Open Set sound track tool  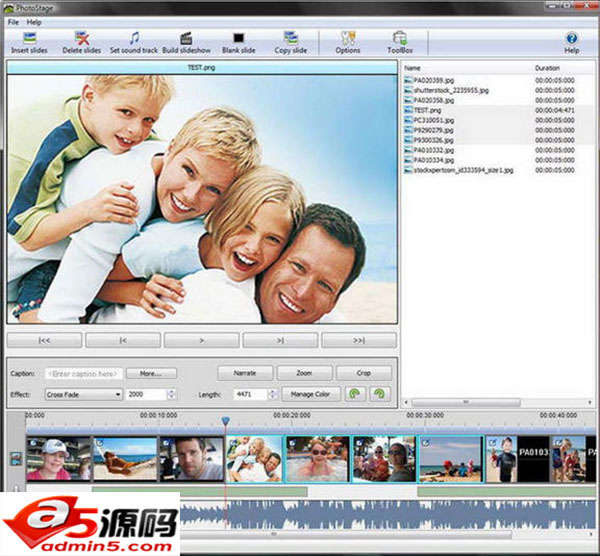coord(133,38)
